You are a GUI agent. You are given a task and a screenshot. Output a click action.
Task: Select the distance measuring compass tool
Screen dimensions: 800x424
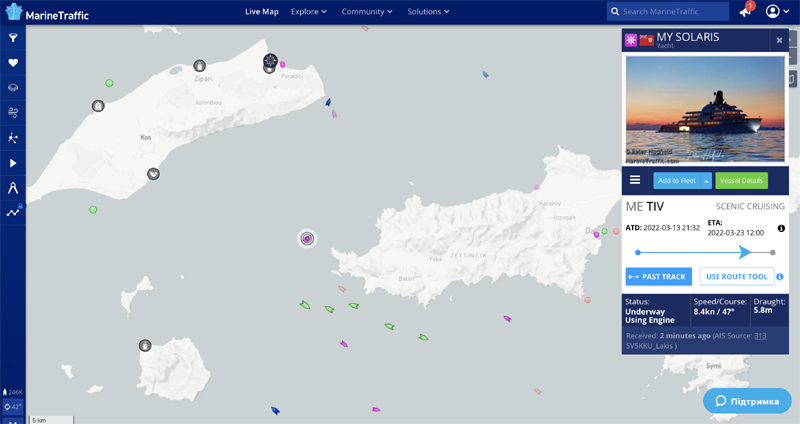tap(13, 187)
